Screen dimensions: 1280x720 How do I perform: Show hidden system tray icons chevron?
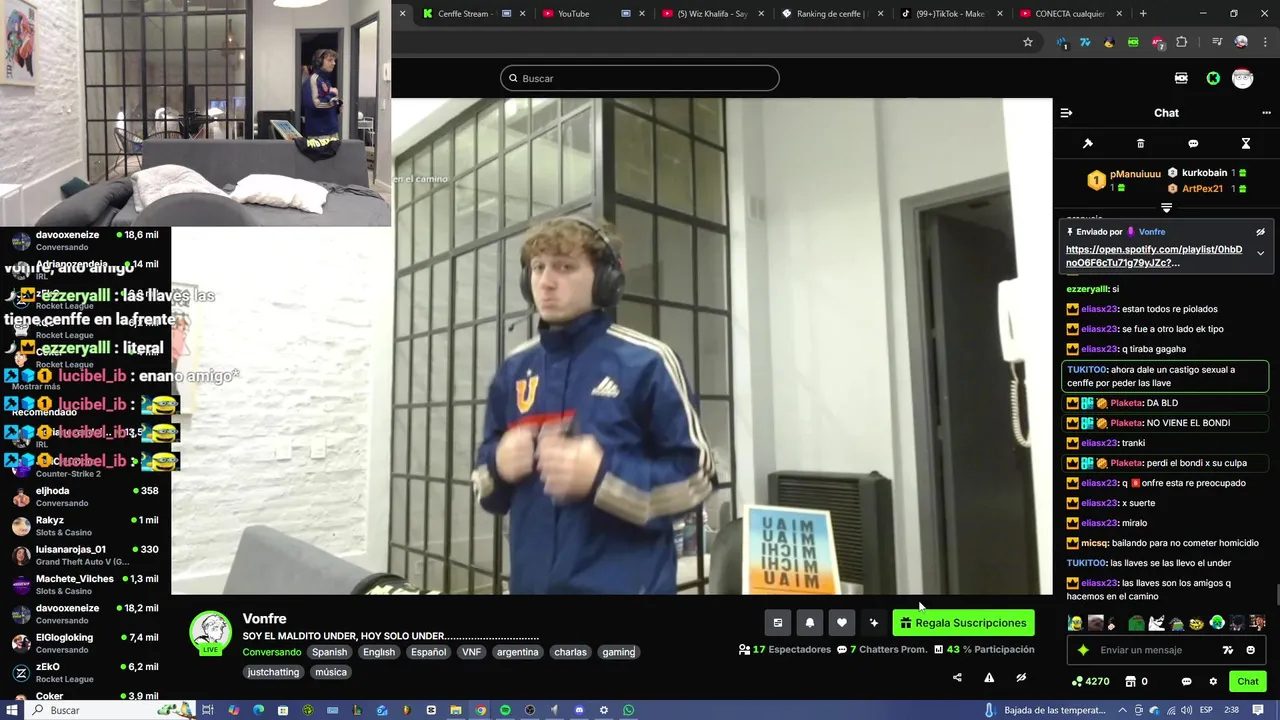point(1122,710)
